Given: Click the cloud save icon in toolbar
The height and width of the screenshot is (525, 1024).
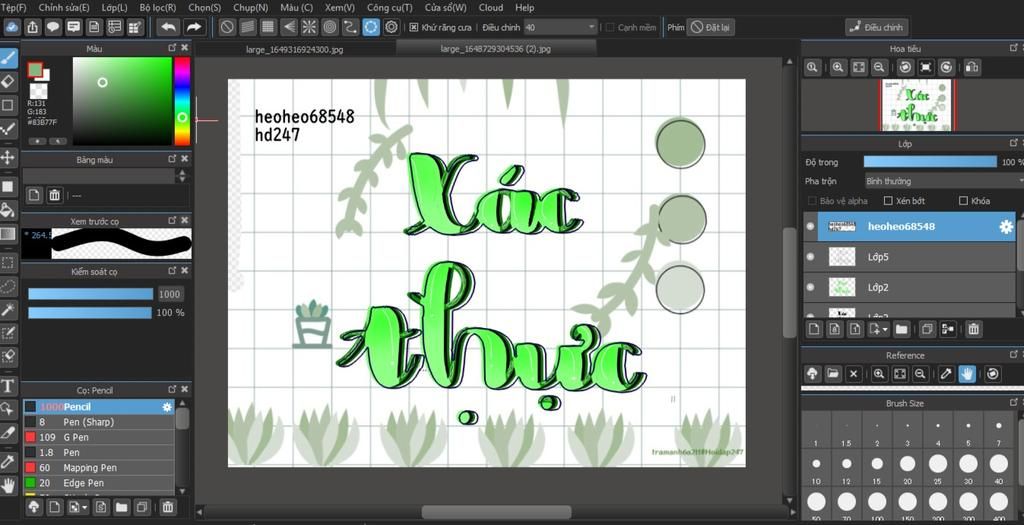Looking at the screenshot, I should (x=11, y=27).
